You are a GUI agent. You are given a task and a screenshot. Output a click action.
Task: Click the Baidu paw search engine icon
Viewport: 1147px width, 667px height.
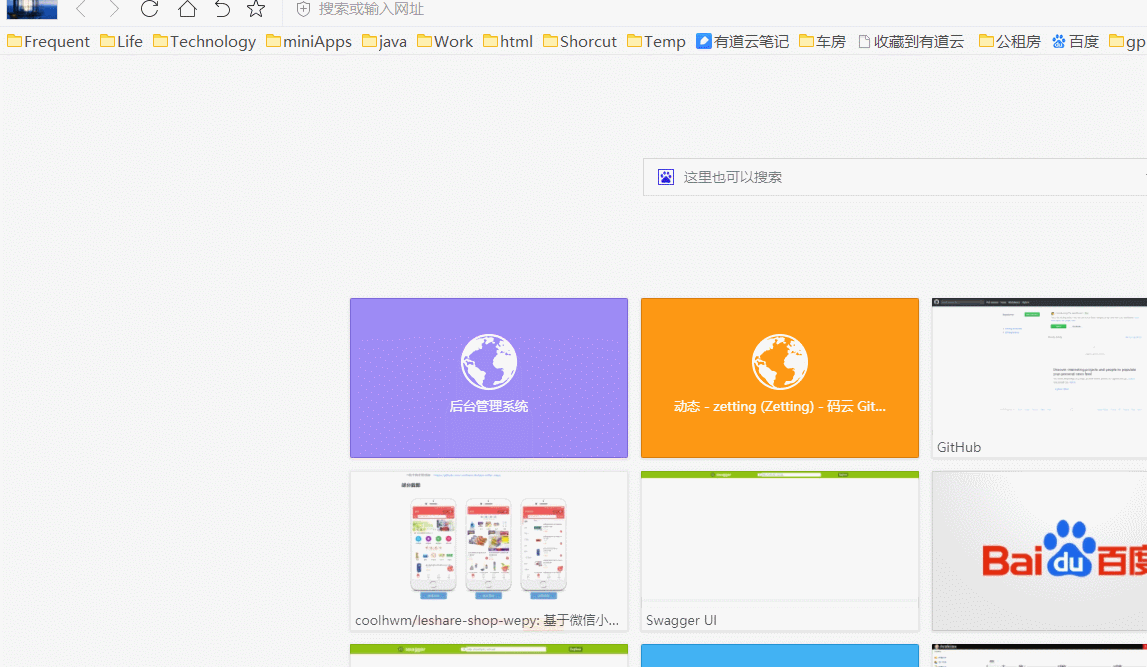666,177
